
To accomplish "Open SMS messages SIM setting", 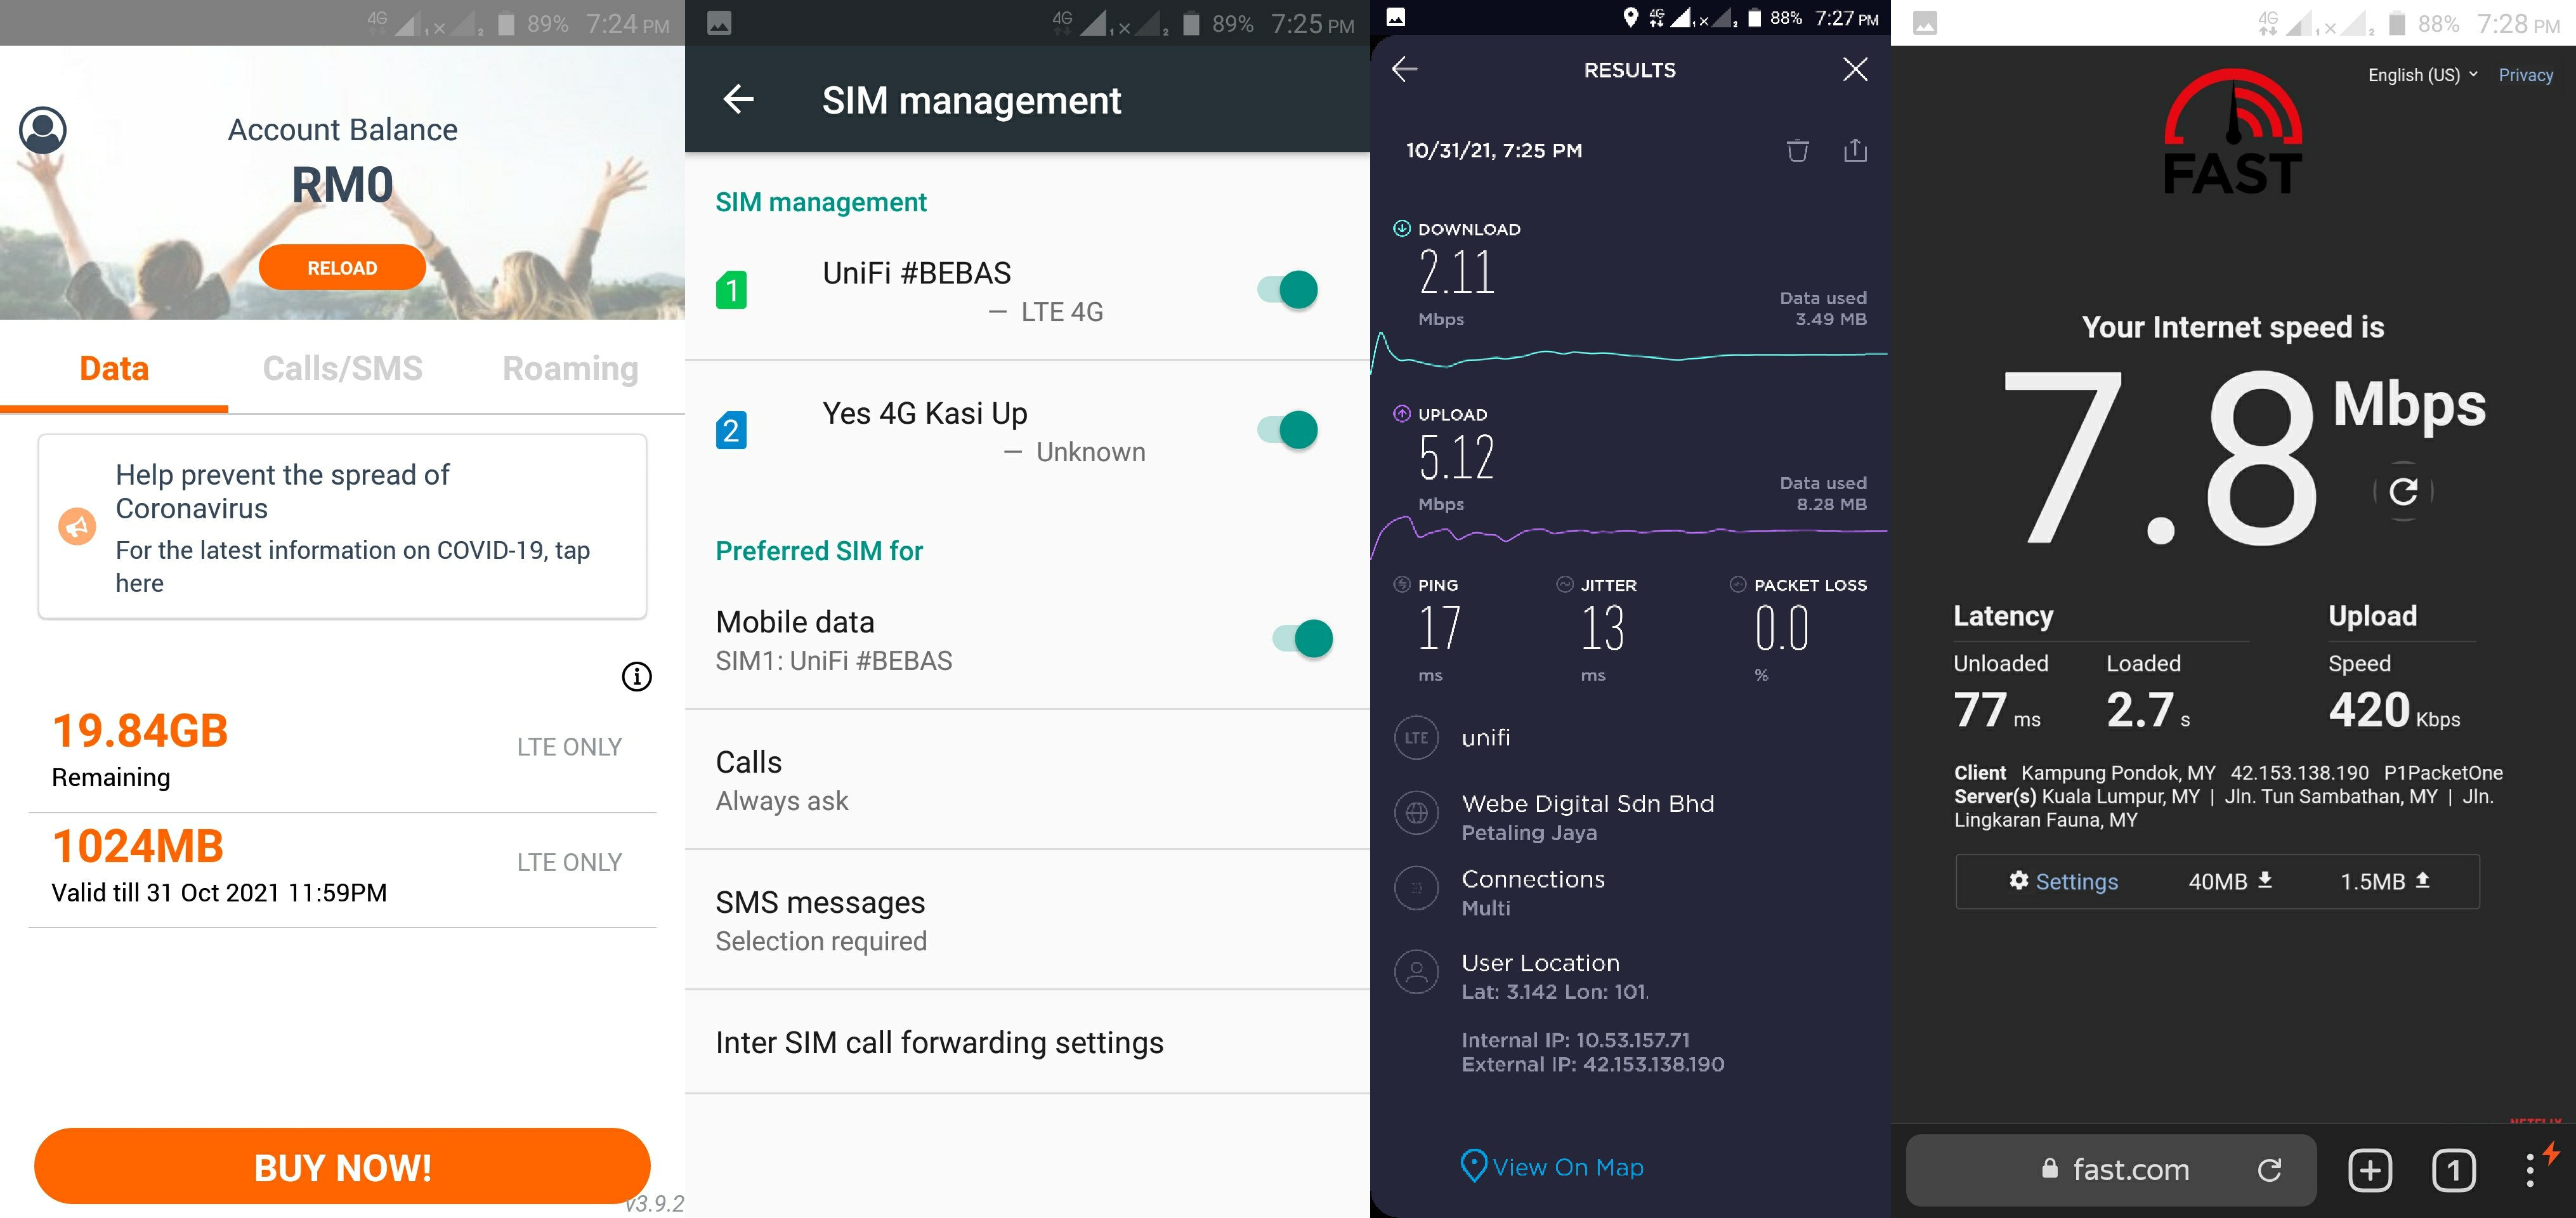I will coord(1027,920).
